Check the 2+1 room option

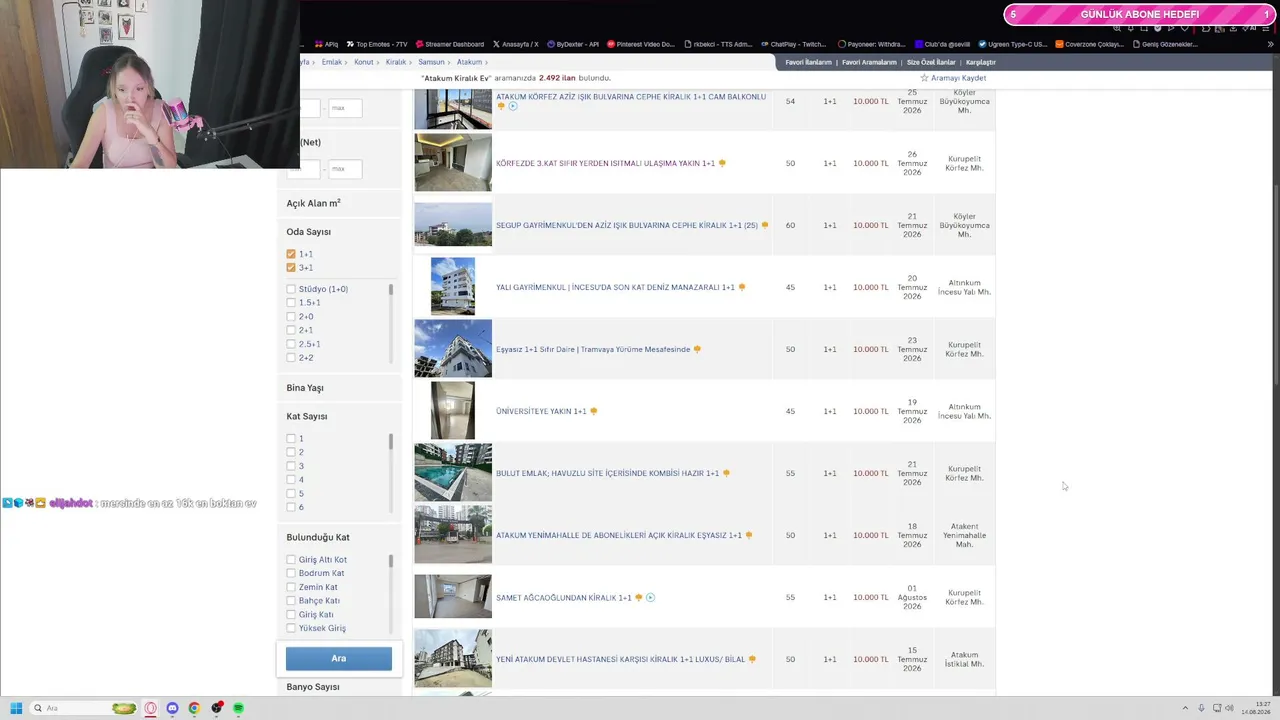point(291,330)
